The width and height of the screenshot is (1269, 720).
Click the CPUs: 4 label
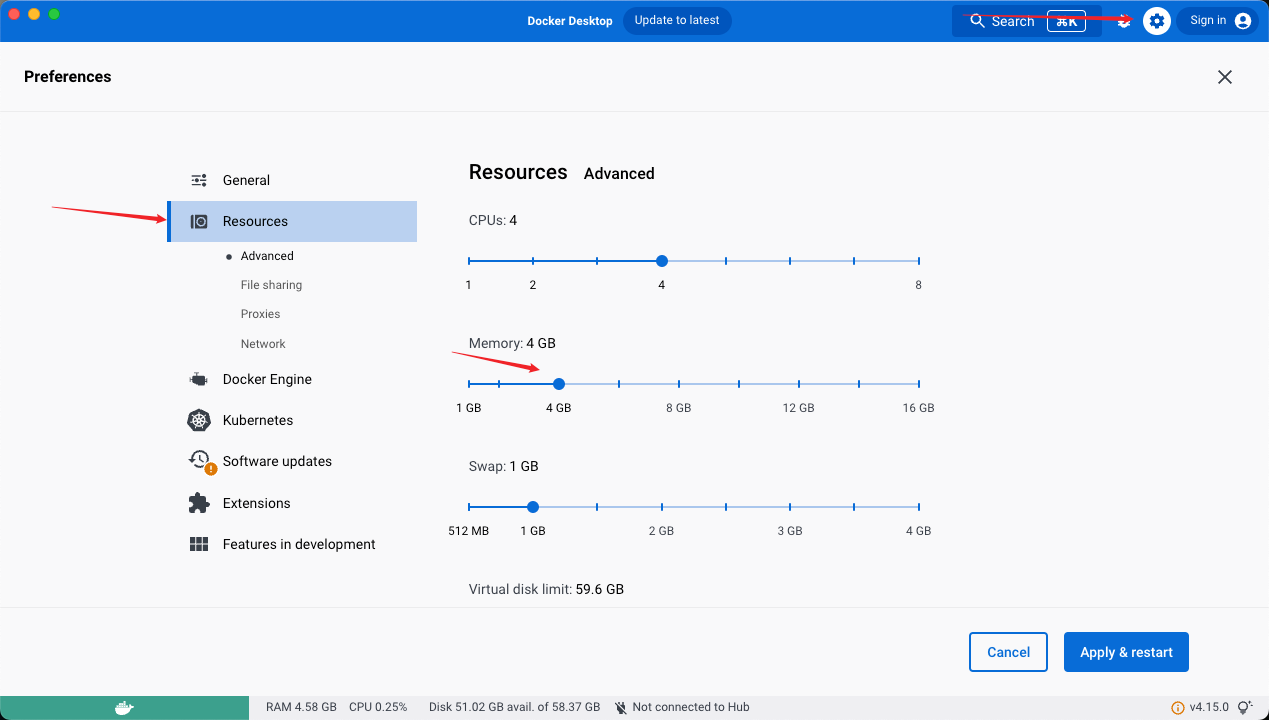pyautogui.click(x=493, y=220)
